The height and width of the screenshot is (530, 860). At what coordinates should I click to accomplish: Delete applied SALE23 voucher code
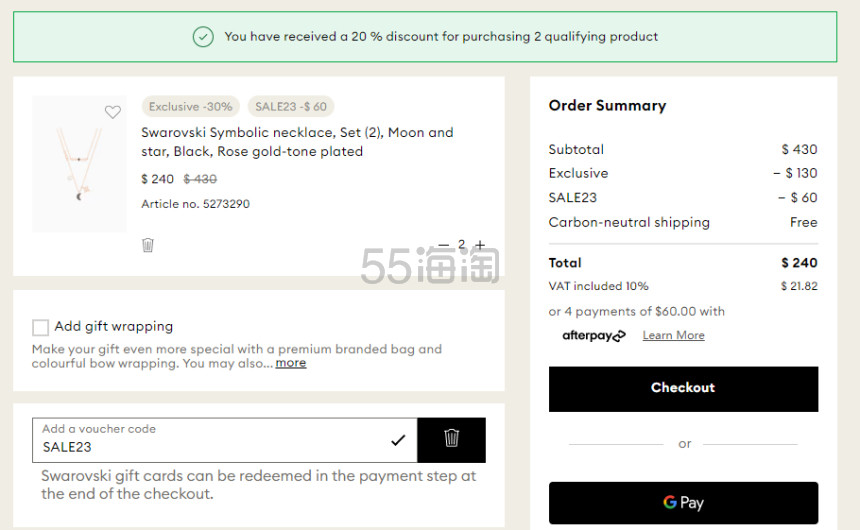[x=451, y=440]
